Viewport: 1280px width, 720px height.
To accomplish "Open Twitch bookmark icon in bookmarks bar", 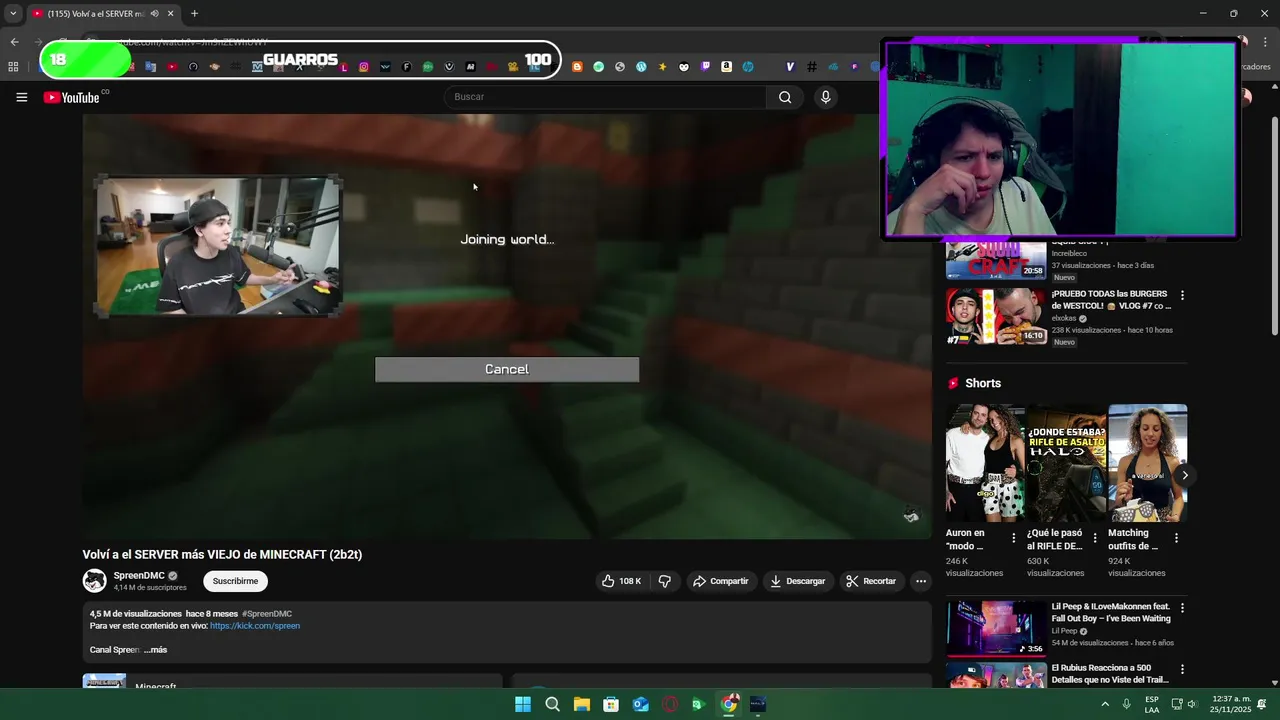I will click(x=705, y=67).
